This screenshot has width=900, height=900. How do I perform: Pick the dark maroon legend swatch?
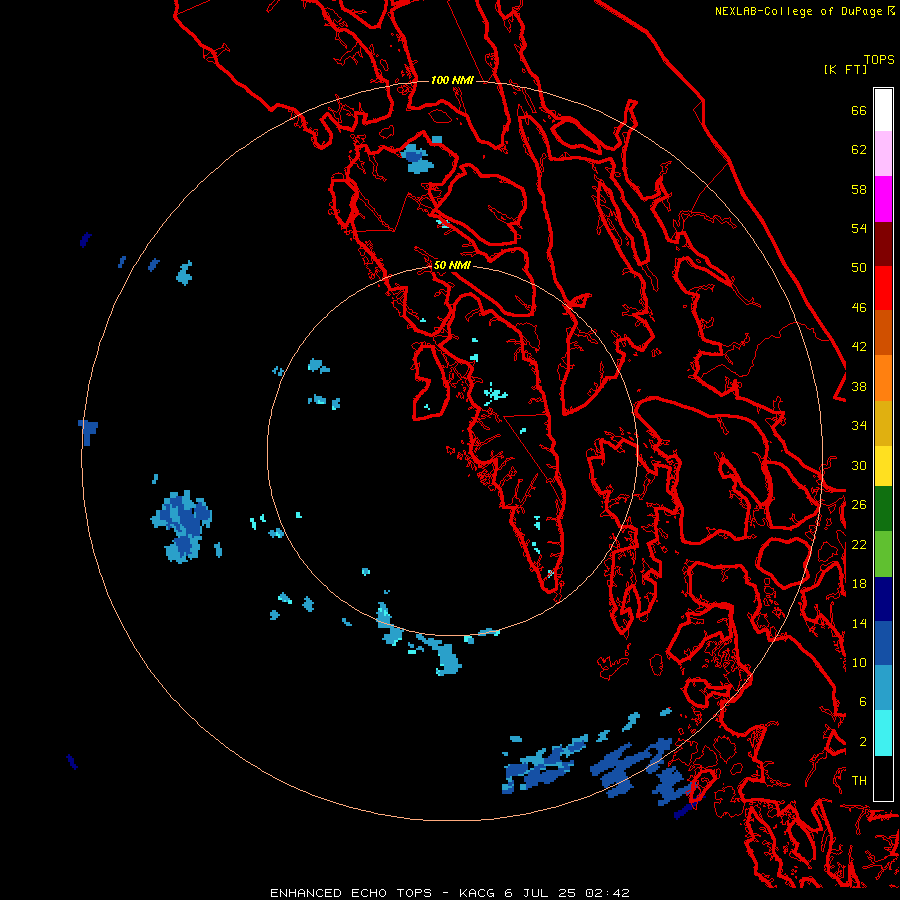click(x=883, y=244)
